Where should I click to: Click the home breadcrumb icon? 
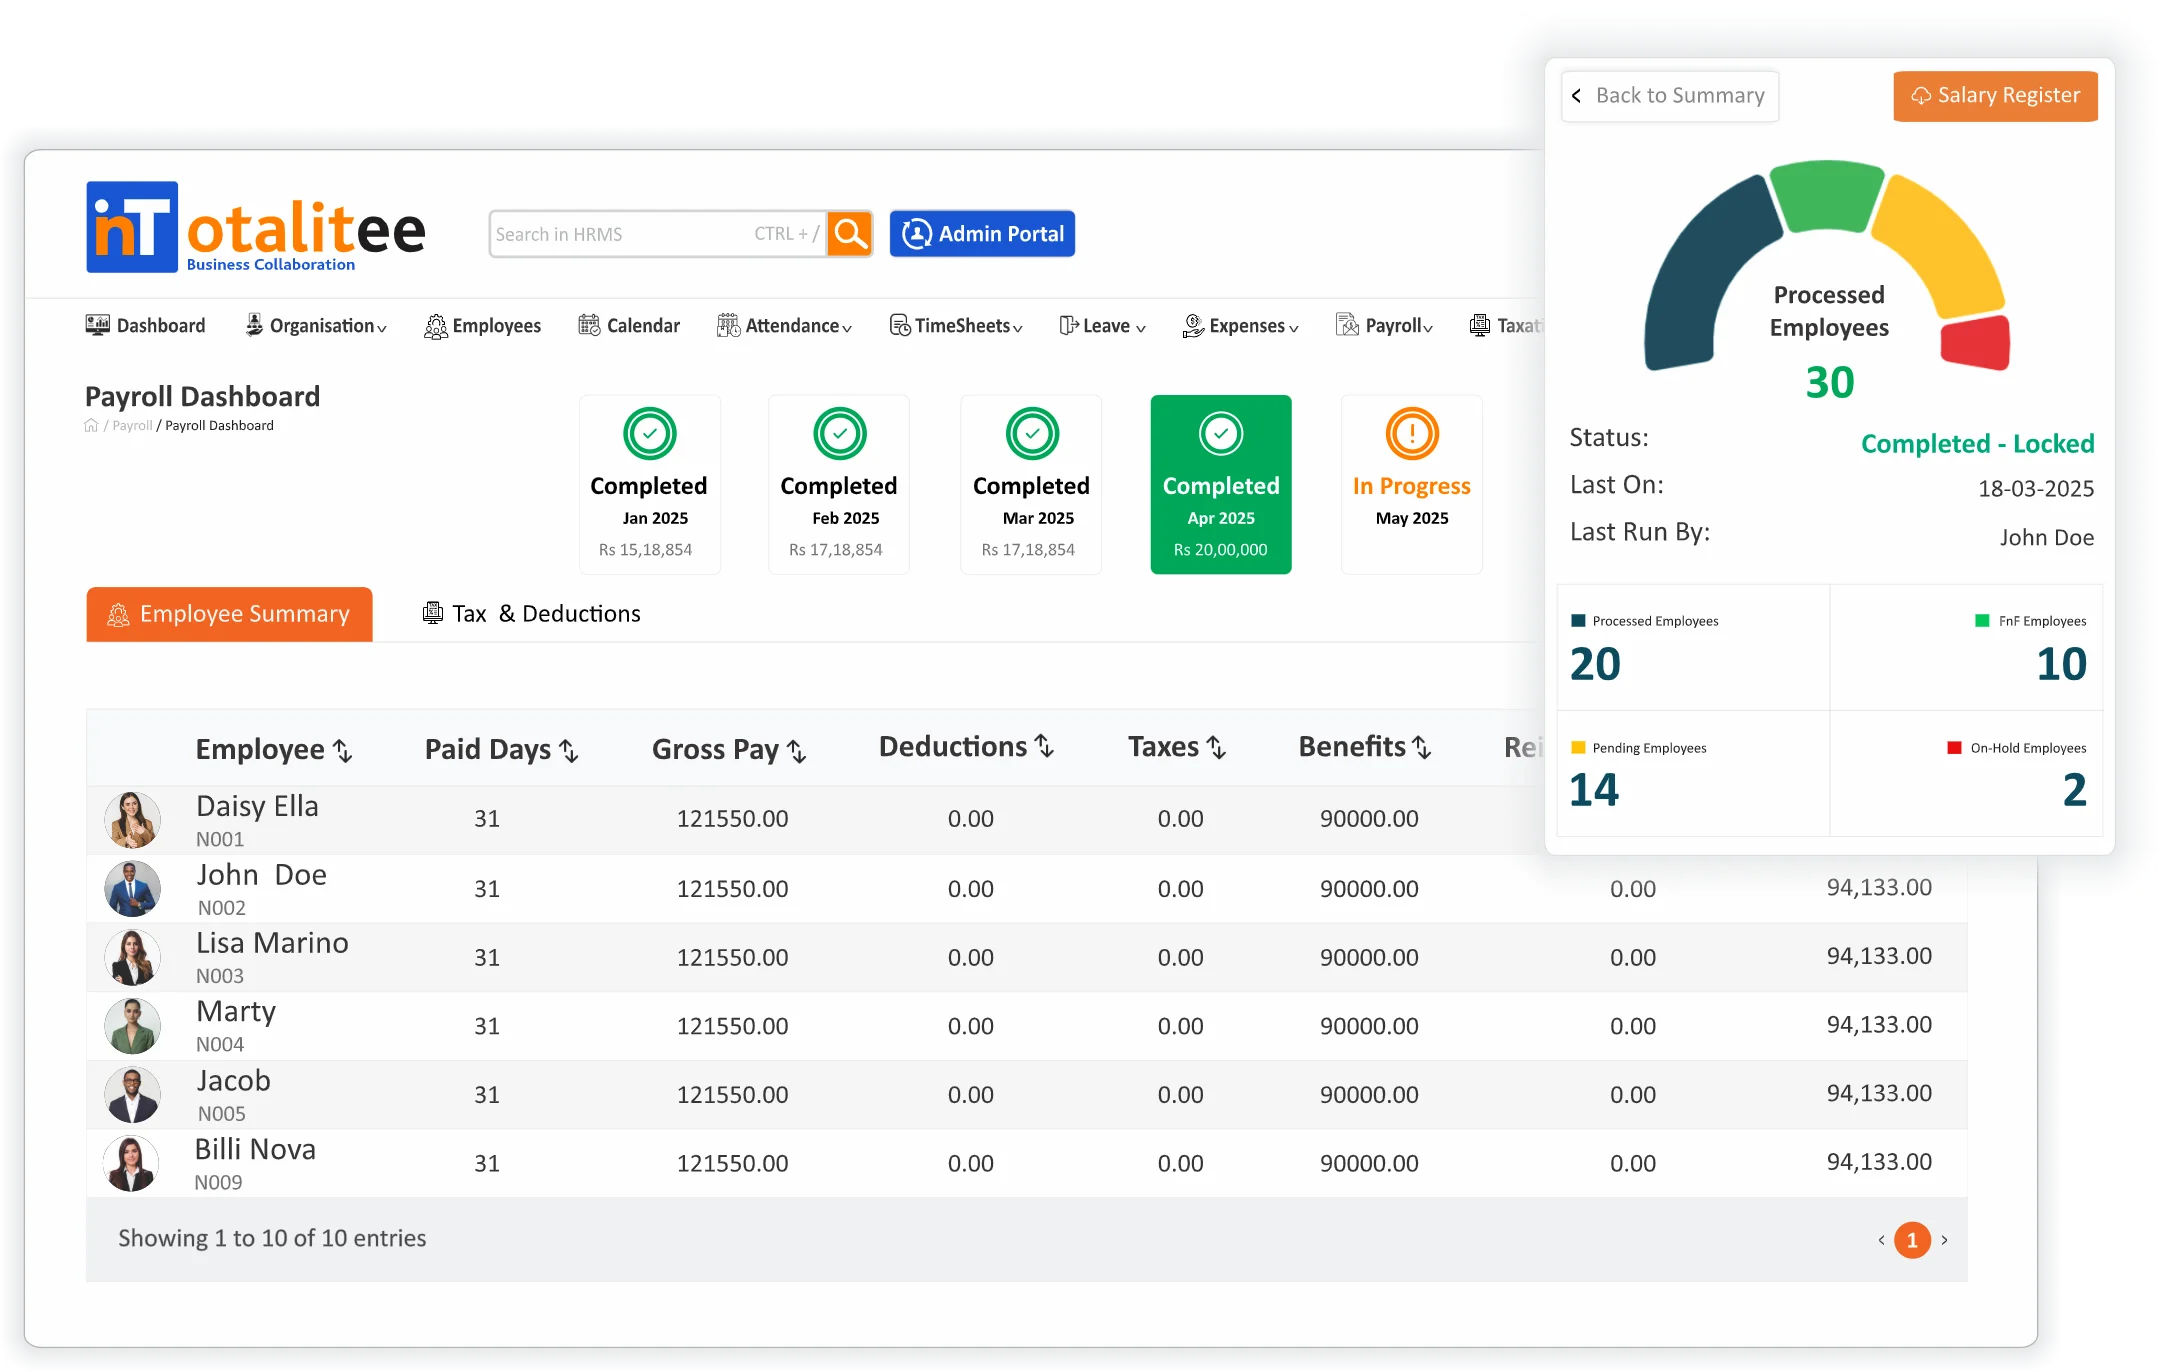click(x=91, y=426)
